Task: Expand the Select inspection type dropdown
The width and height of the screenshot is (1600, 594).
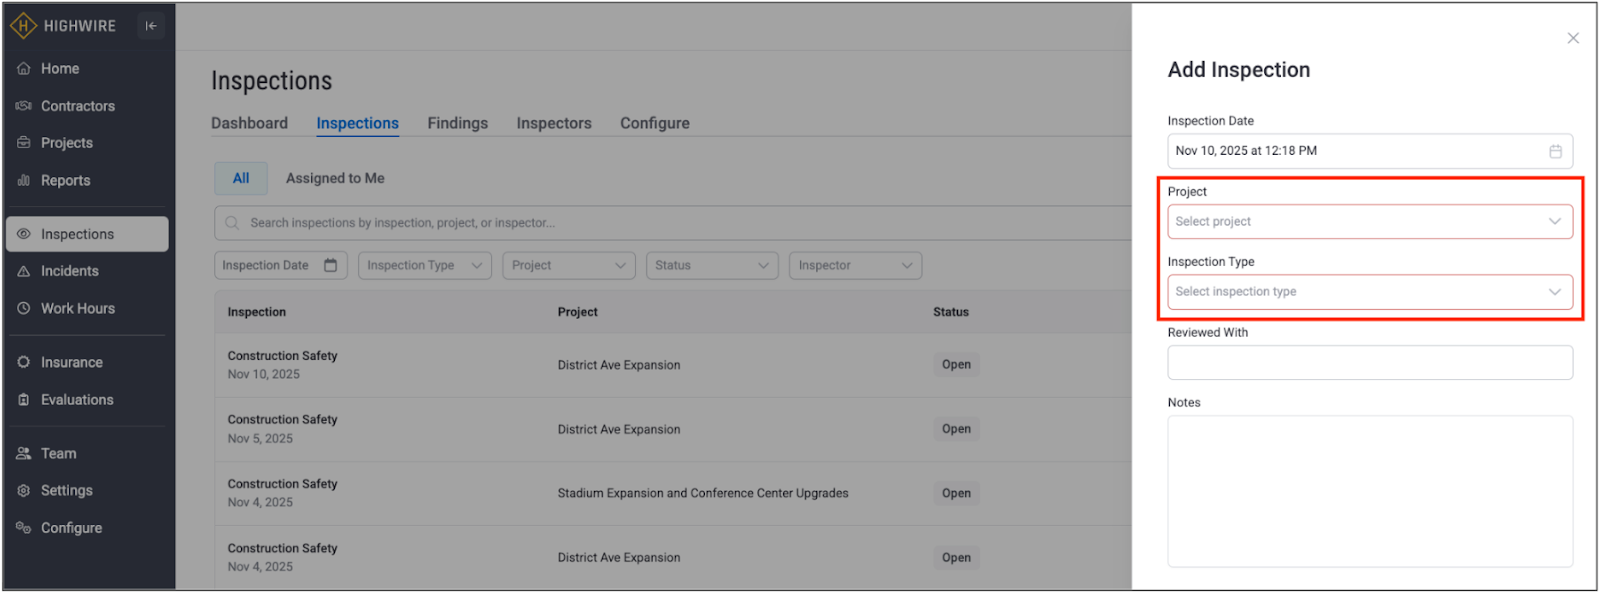Action: point(1369,292)
